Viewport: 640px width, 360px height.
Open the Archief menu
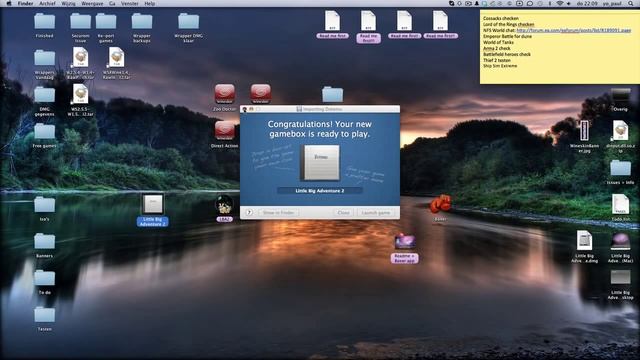click(x=47, y=3)
